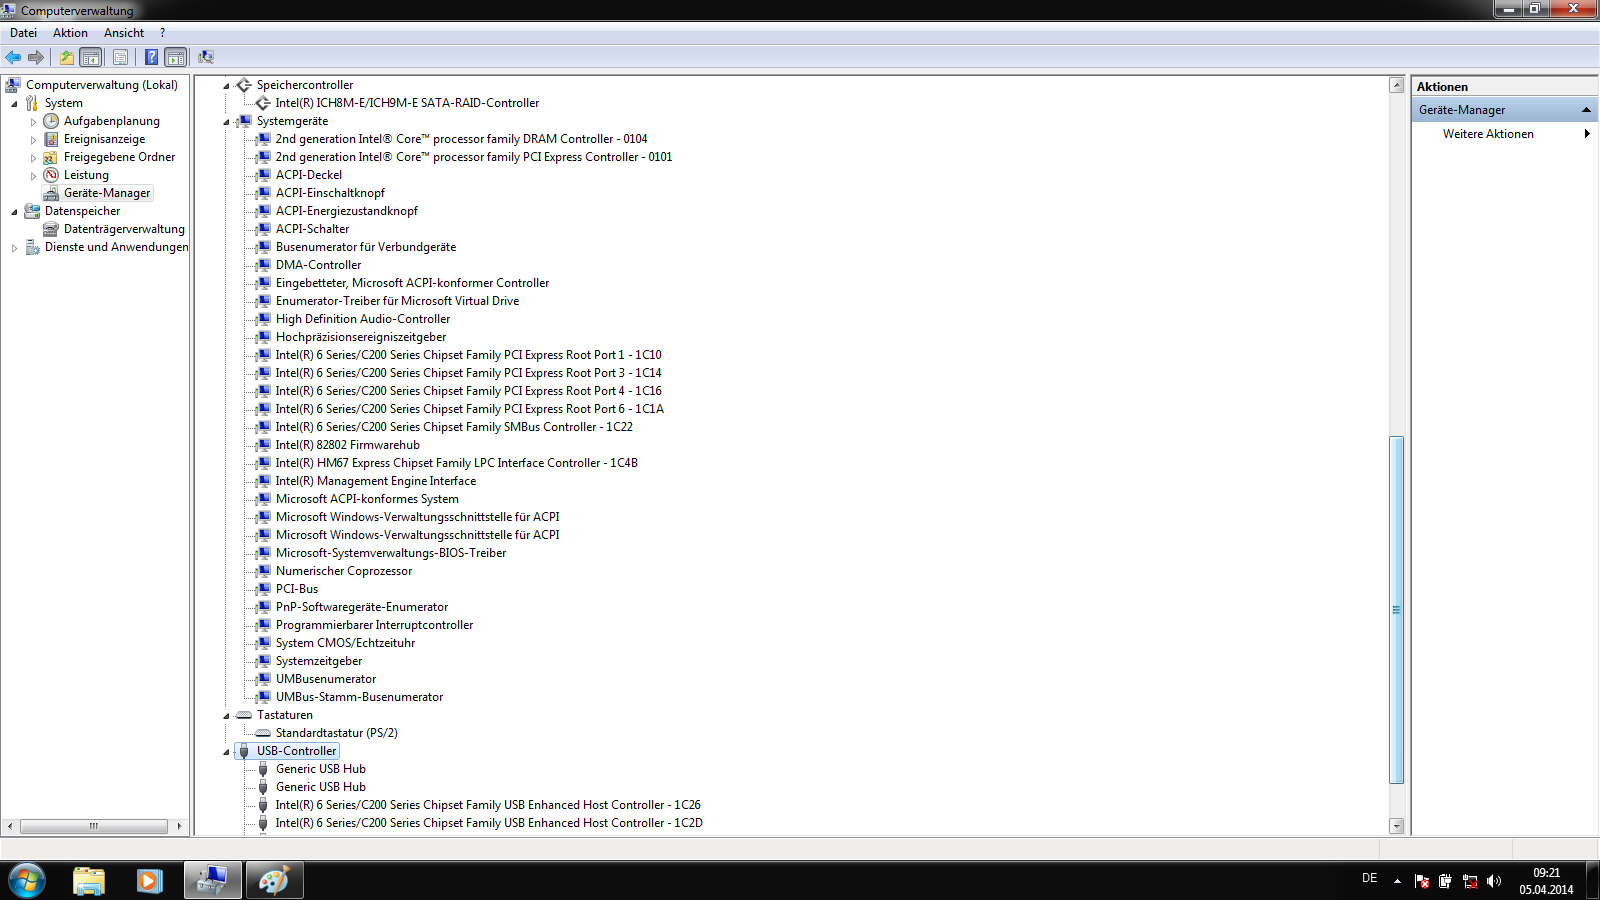This screenshot has width=1600, height=900.
Task: Open the Datei menu
Action: click(x=23, y=33)
